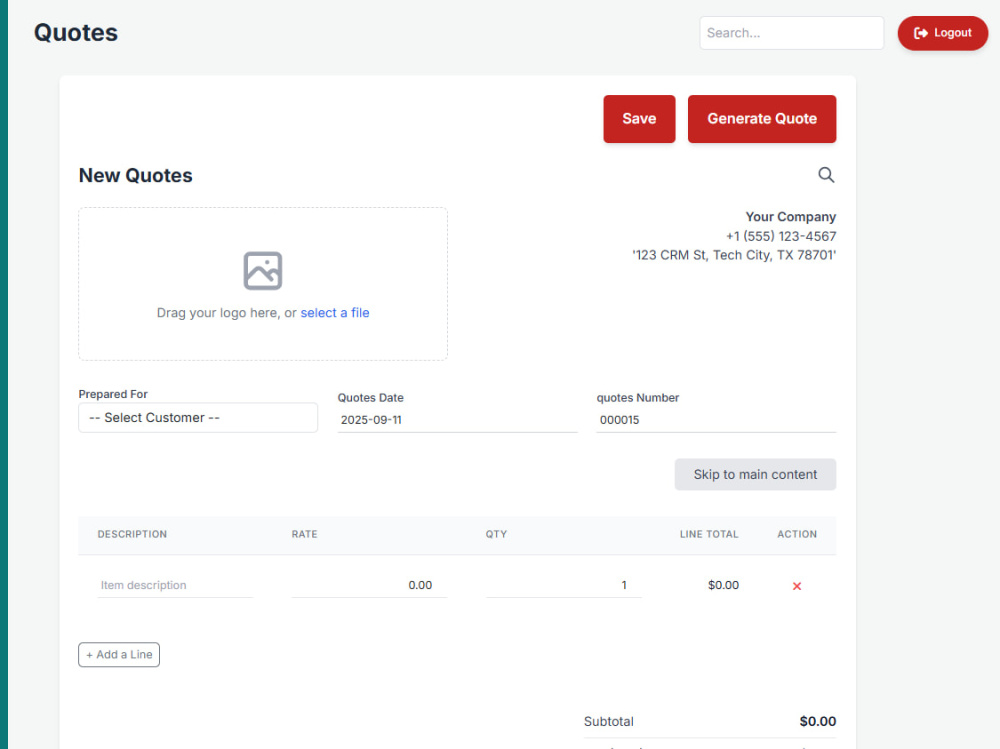The width and height of the screenshot is (1000, 749).
Task: Click the Subtotal $0.00 amount
Action: (818, 722)
